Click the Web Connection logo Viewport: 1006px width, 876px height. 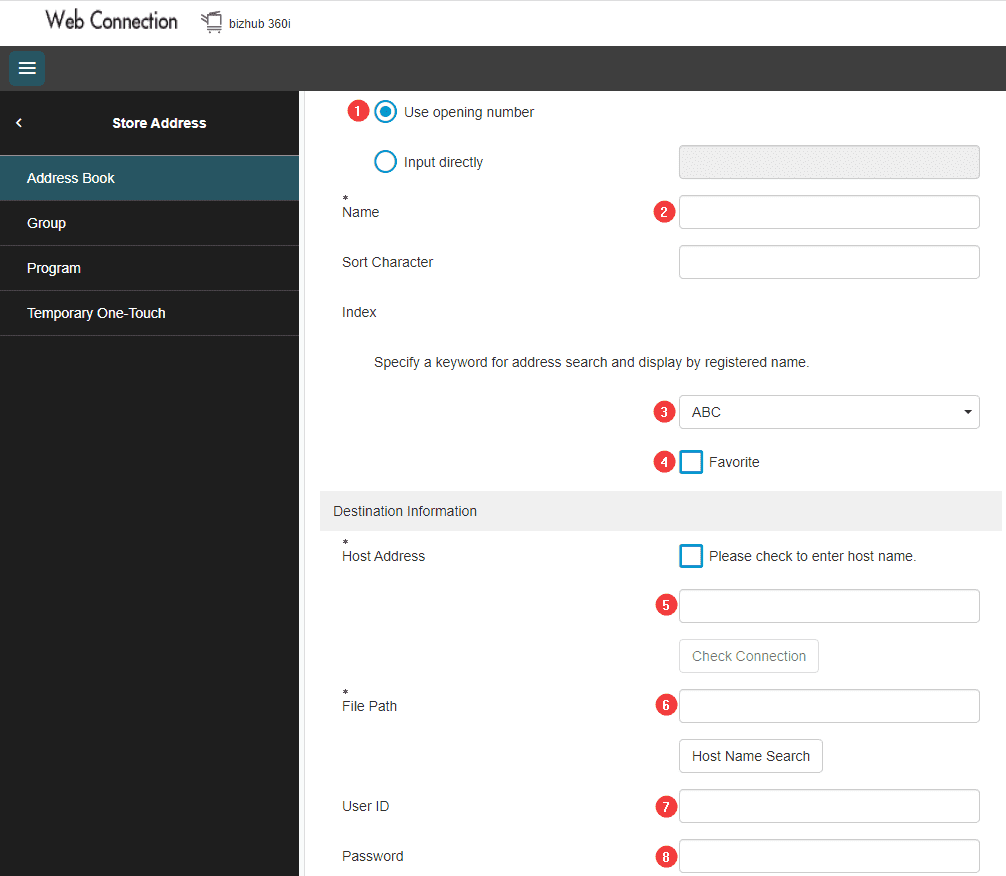[x=111, y=21]
